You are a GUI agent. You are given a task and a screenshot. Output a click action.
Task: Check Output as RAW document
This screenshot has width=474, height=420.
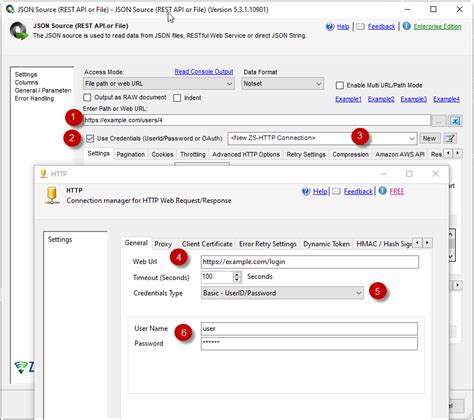87,98
